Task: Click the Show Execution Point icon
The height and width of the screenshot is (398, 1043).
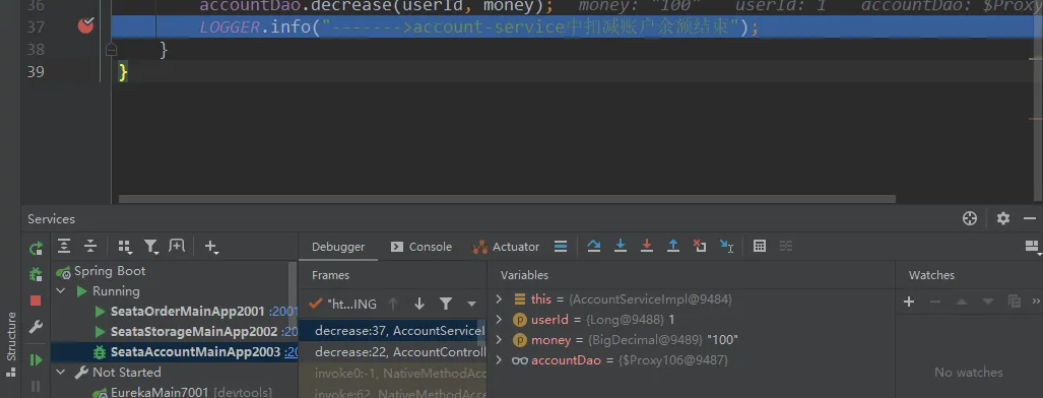Action: pyautogui.click(x=561, y=247)
